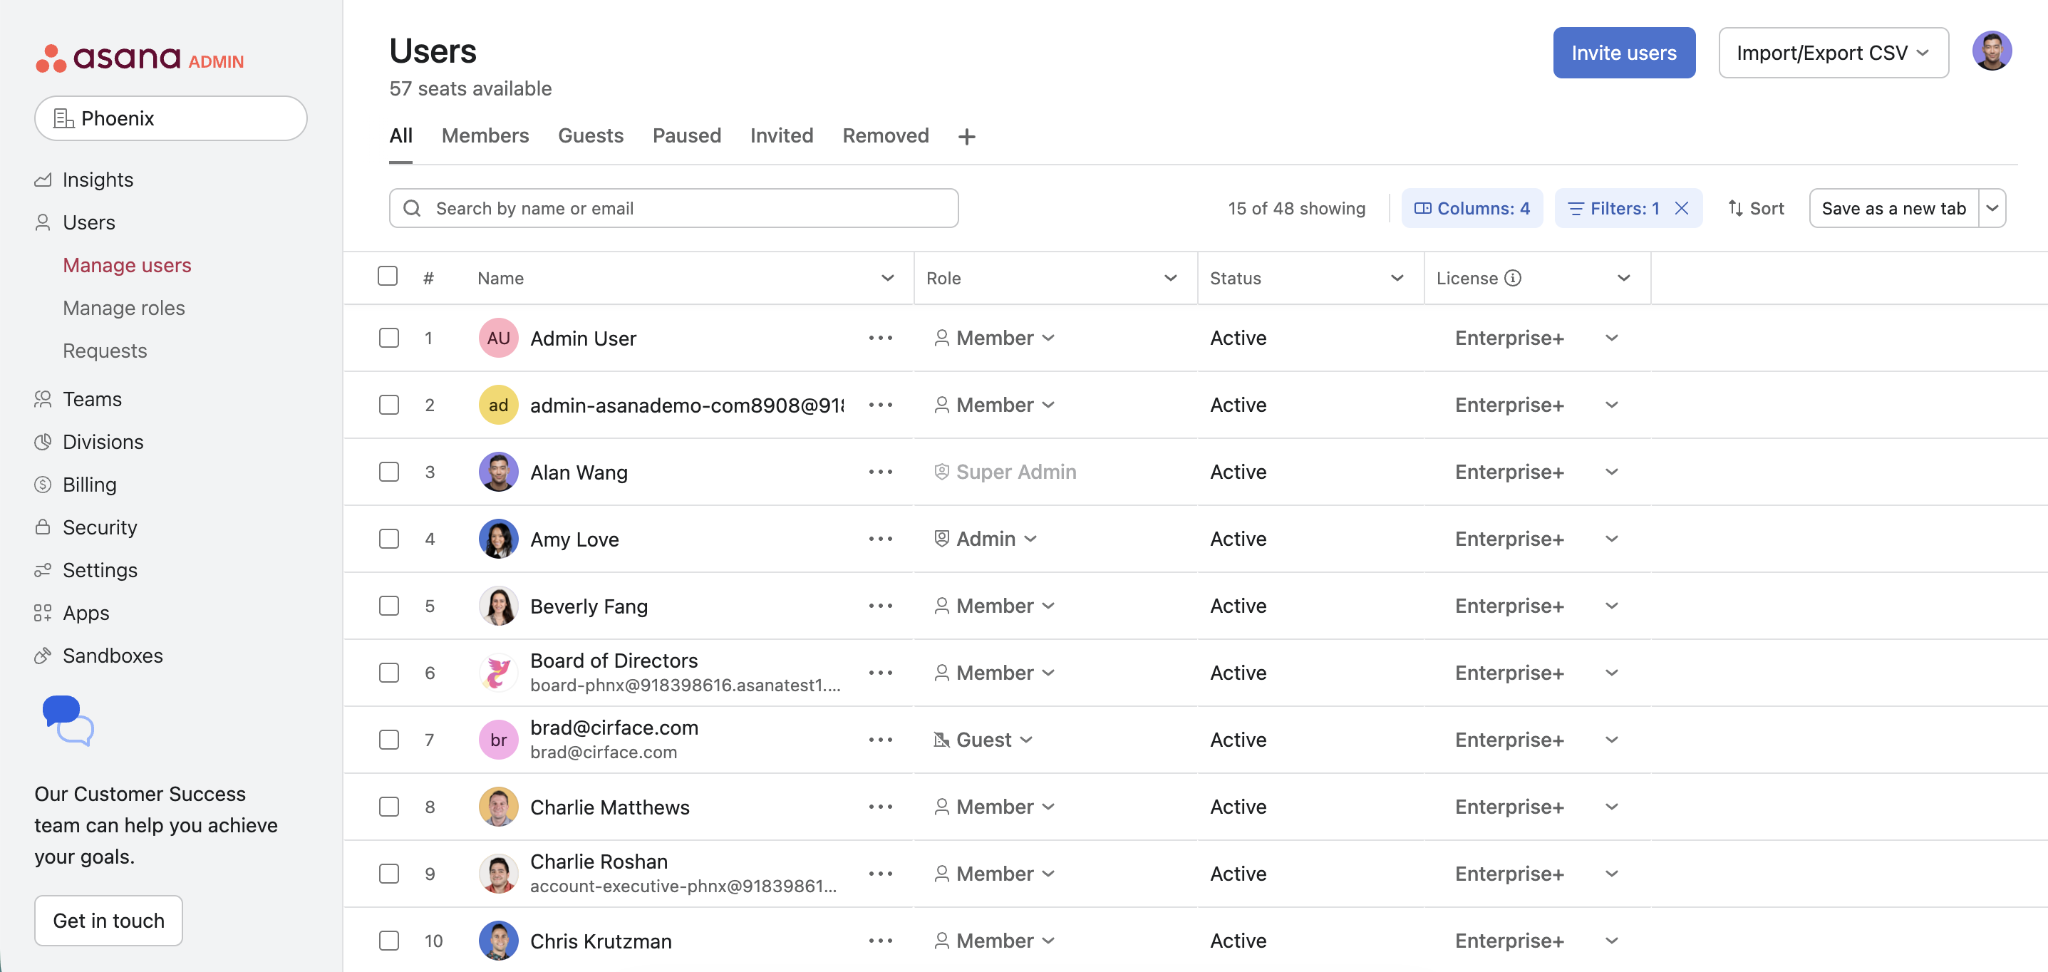The image size is (2048, 972).
Task: Change brad@cirface.com Guest role dropdown
Action: (x=983, y=740)
